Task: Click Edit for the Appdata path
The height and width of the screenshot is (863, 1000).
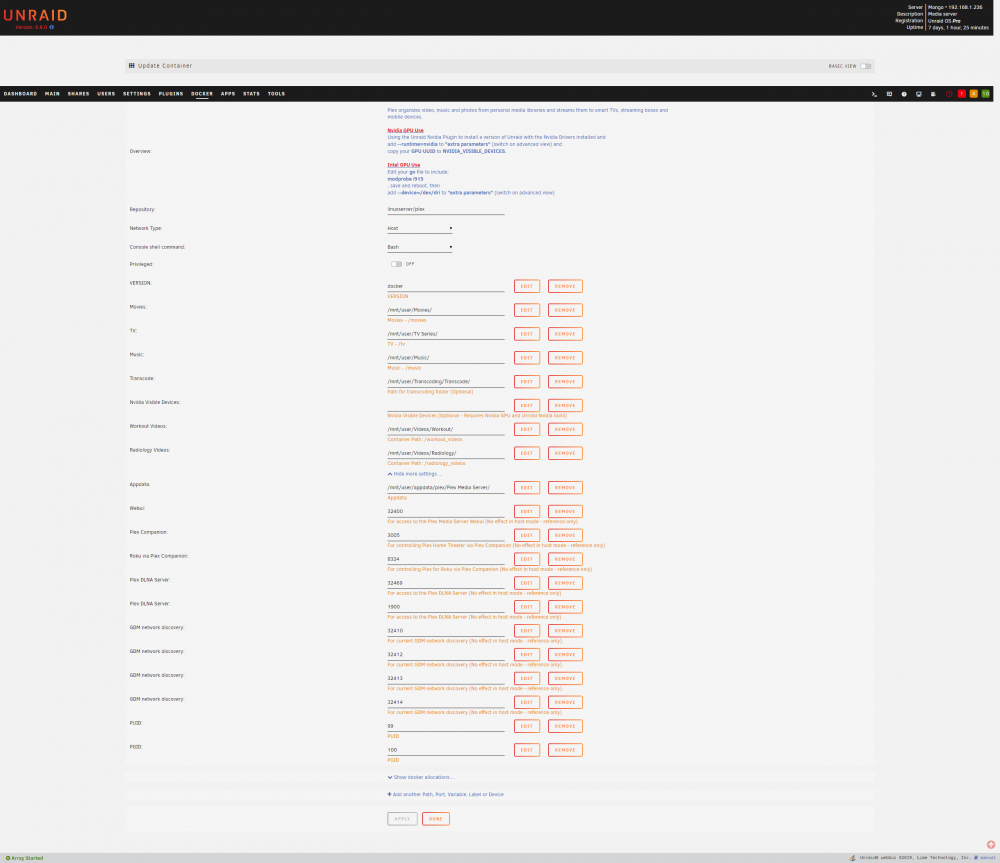Action: [x=527, y=488]
